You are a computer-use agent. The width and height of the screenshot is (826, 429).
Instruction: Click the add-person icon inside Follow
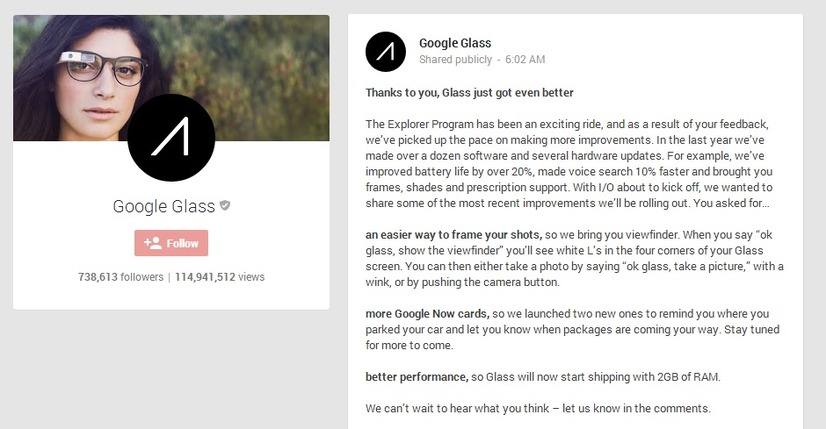point(153,243)
